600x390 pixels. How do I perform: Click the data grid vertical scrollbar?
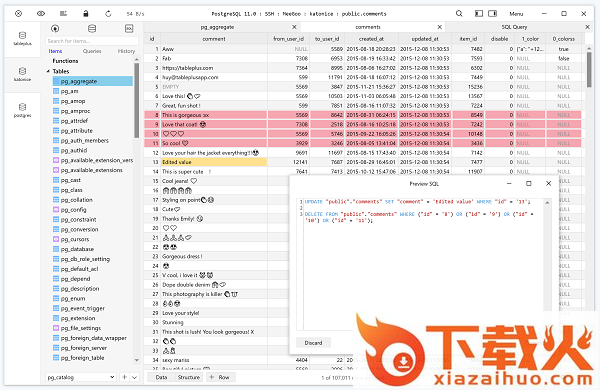(x=589, y=70)
